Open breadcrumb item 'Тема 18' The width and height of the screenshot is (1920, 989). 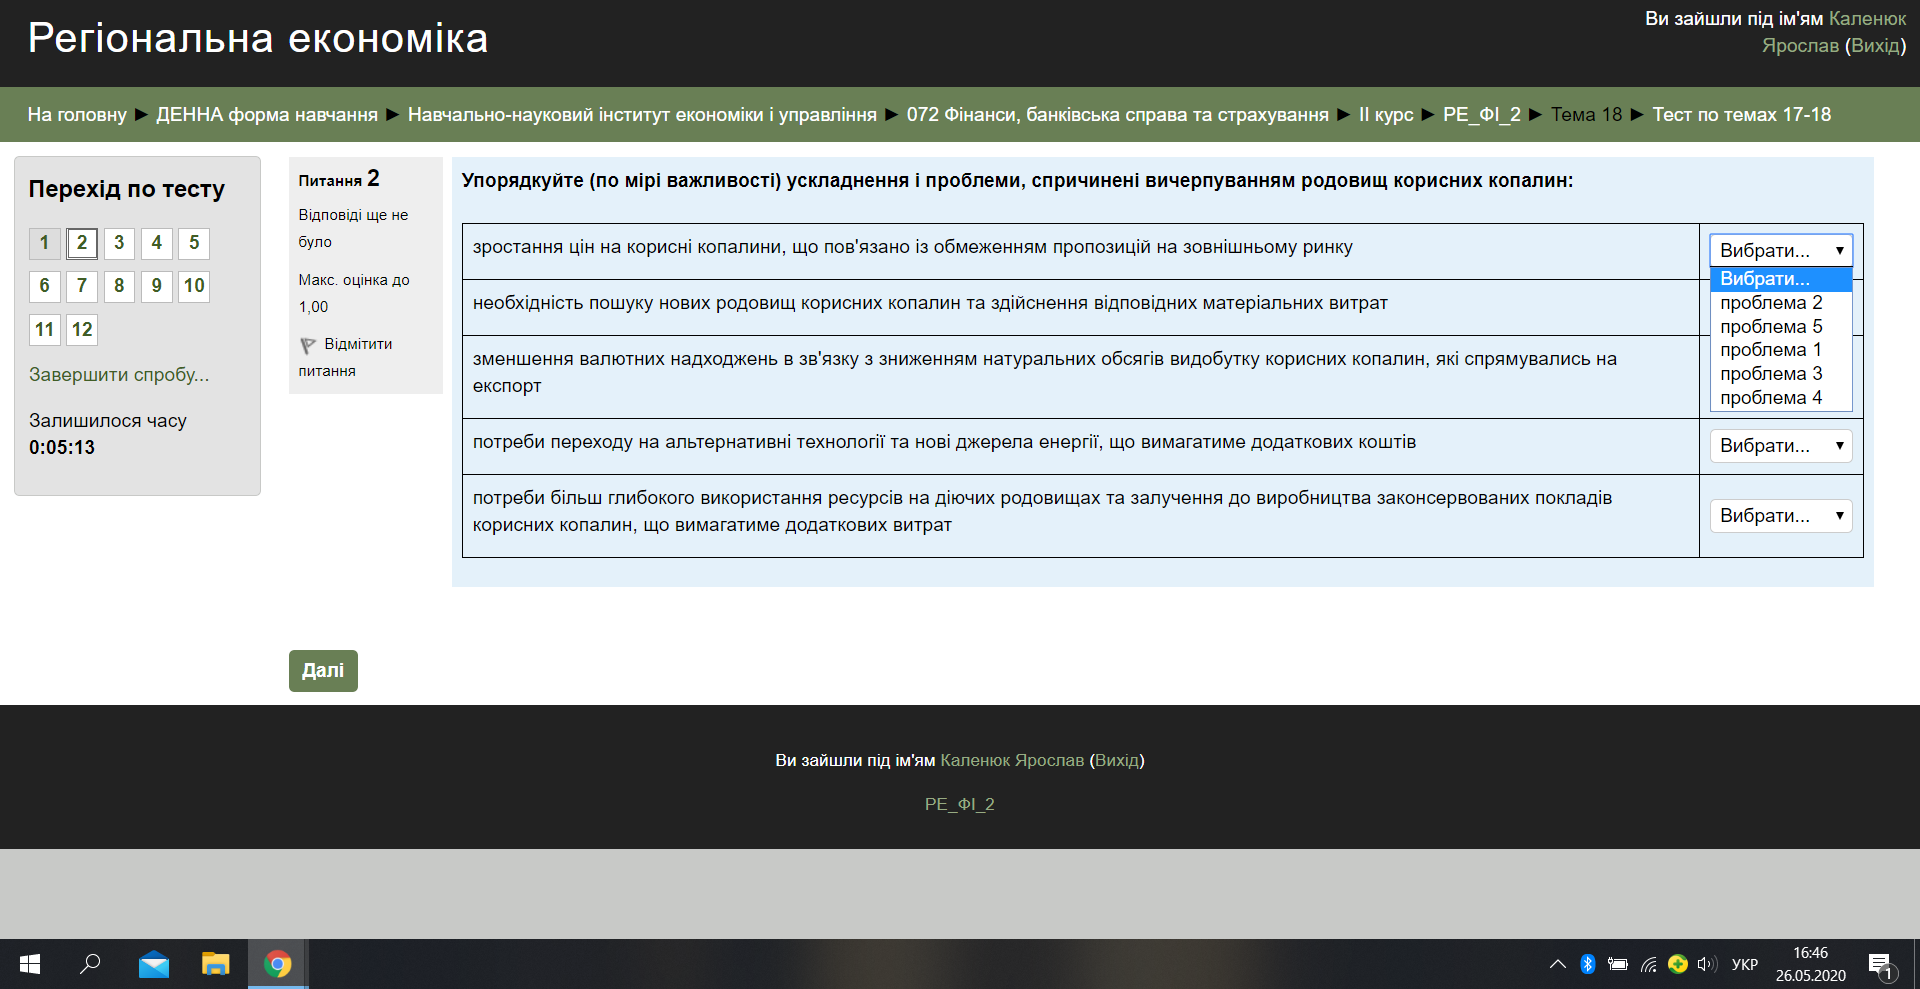[x=1586, y=114]
